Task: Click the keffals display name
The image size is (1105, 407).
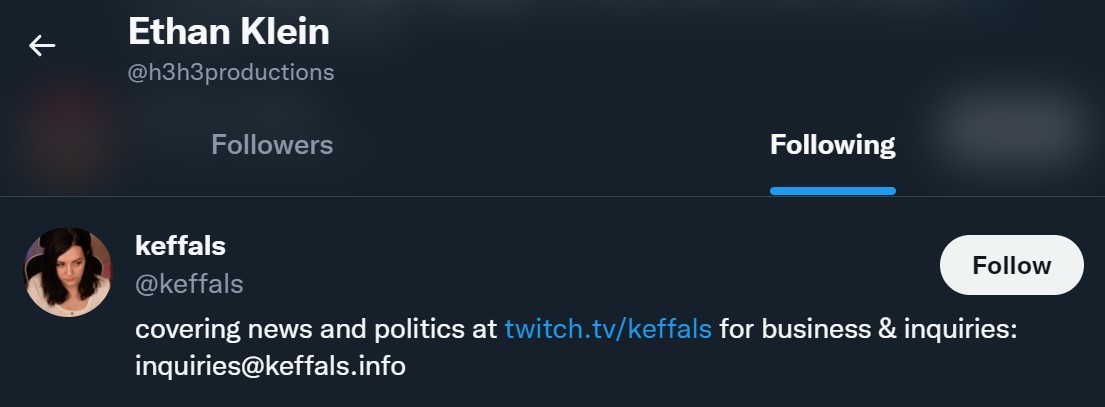Action: click(180, 246)
